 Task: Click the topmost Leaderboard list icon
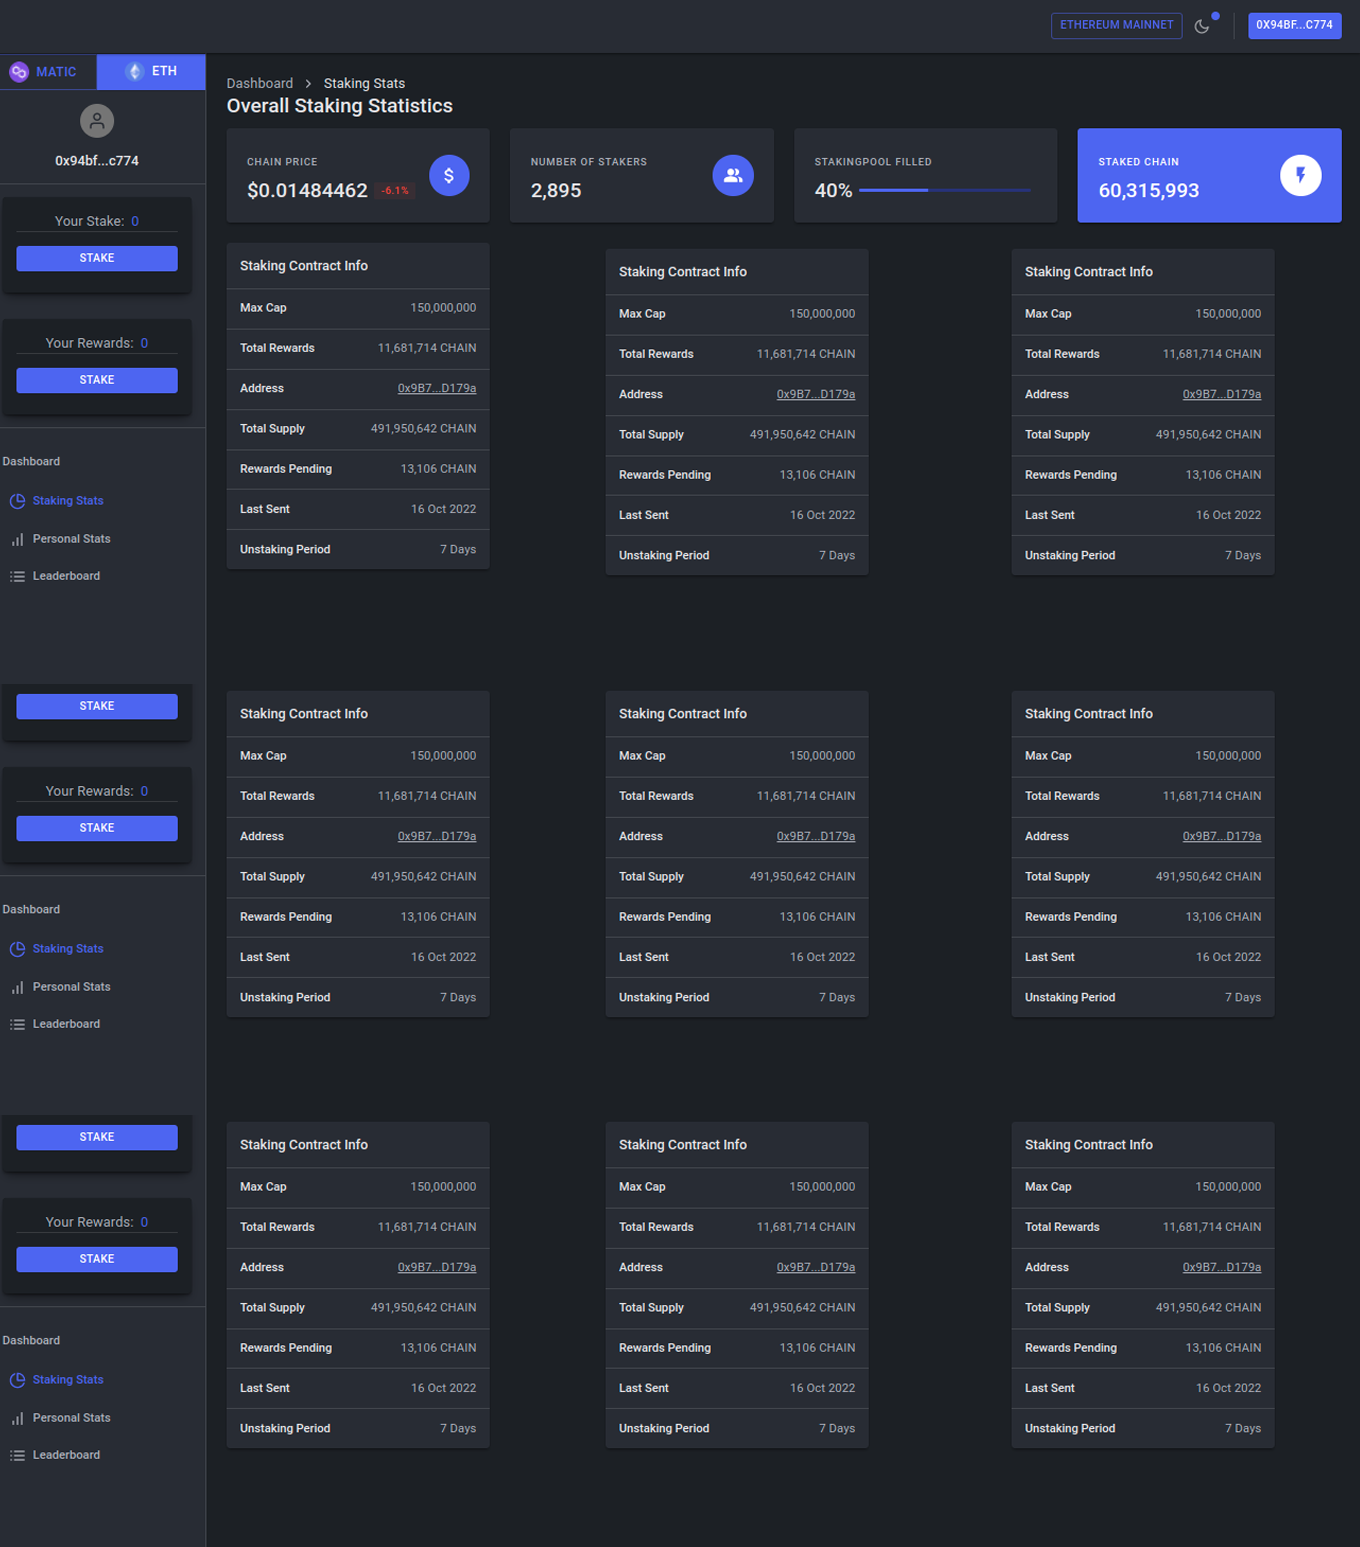[17, 576]
